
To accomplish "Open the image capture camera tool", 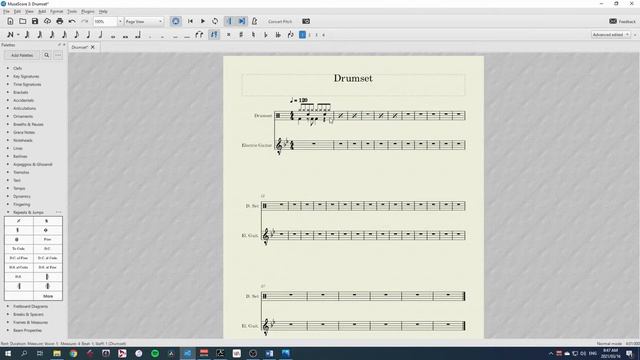I will point(306,21).
